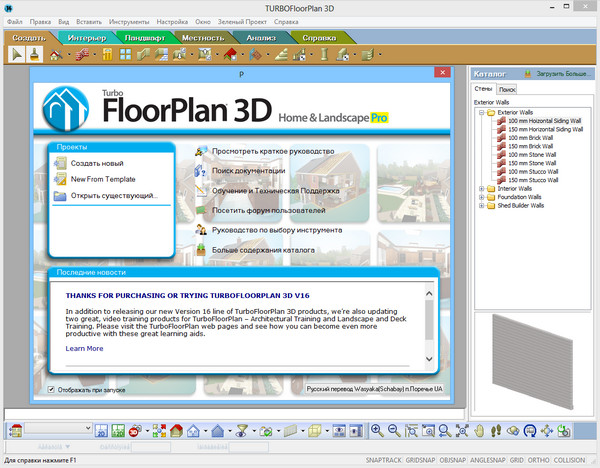Choose the red brick wall tool
This screenshot has width=600, height=468.
pos(82,55)
